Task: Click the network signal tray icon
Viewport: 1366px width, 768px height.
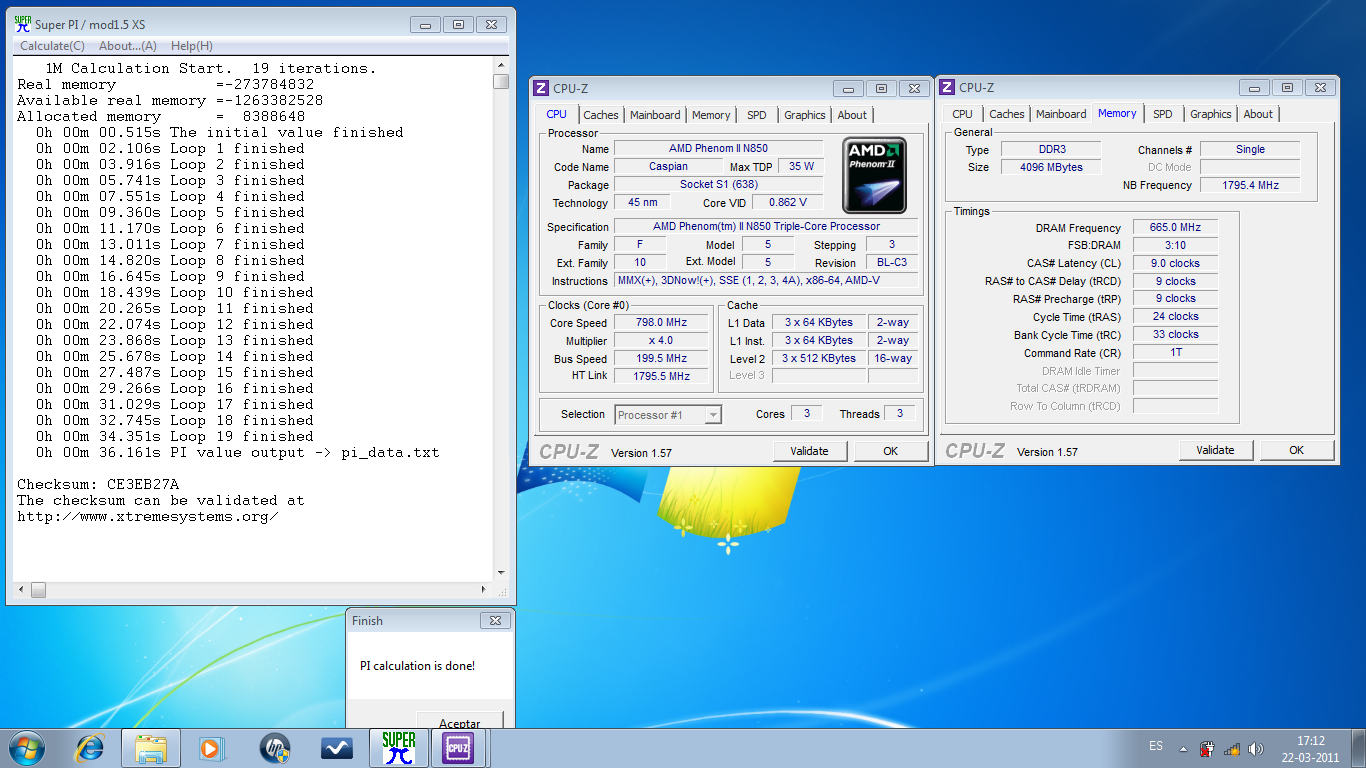Action: tap(1232, 748)
